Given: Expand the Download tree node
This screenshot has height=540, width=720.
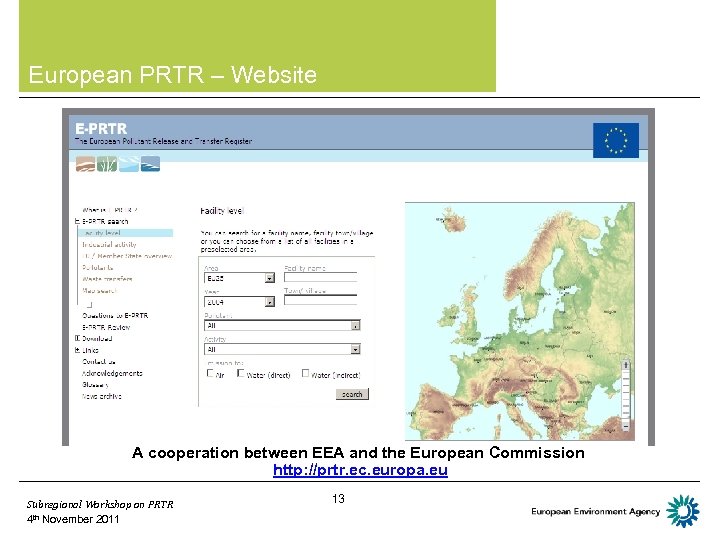Looking at the screenshot, I should tap(77, 338).
